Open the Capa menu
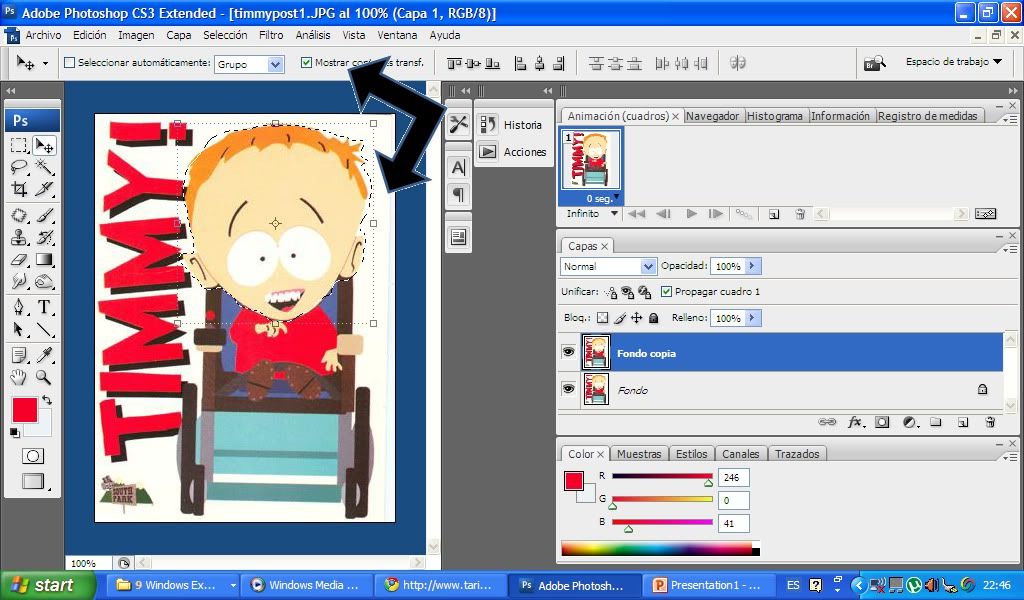Screen dimensions: 1024x600 tap(178, 35)
